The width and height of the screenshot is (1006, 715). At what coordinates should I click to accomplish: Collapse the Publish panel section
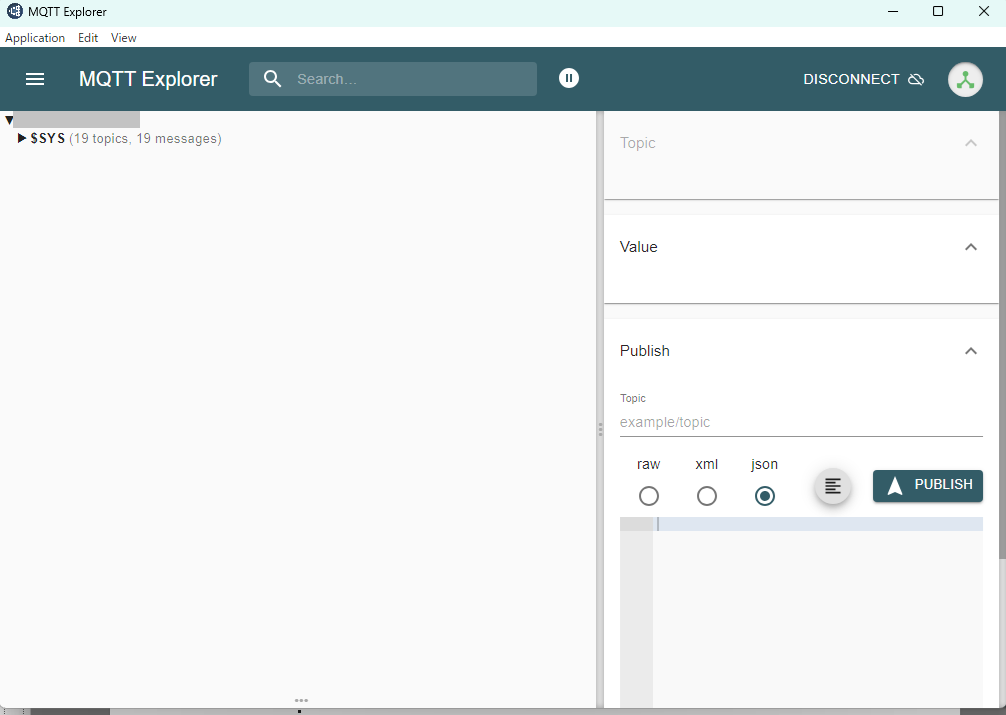coord(970,351)
